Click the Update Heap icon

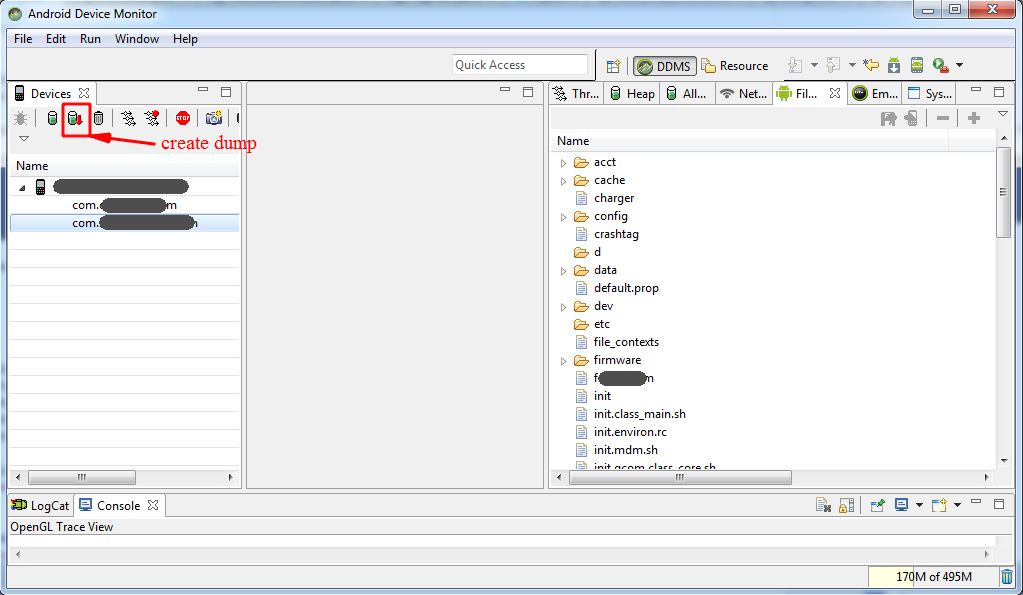tap(52, 118)
